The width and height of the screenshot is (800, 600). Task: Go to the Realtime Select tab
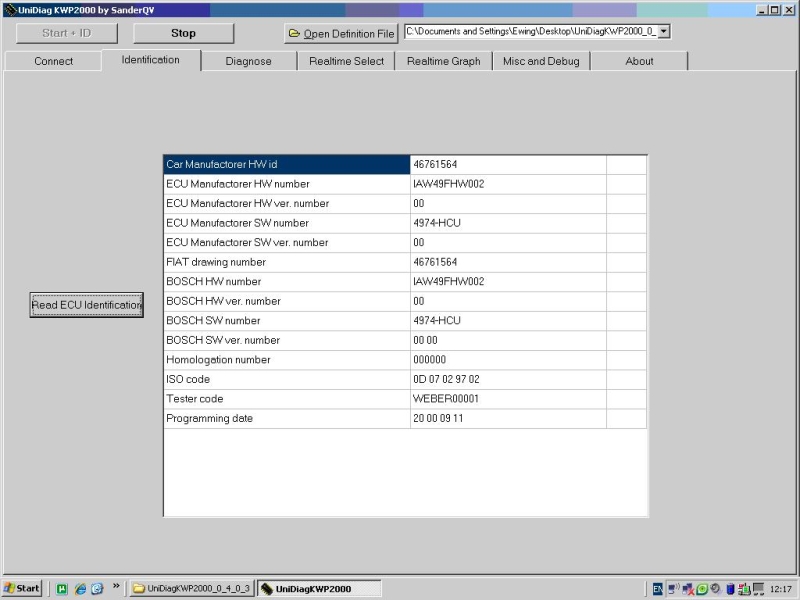346,61
